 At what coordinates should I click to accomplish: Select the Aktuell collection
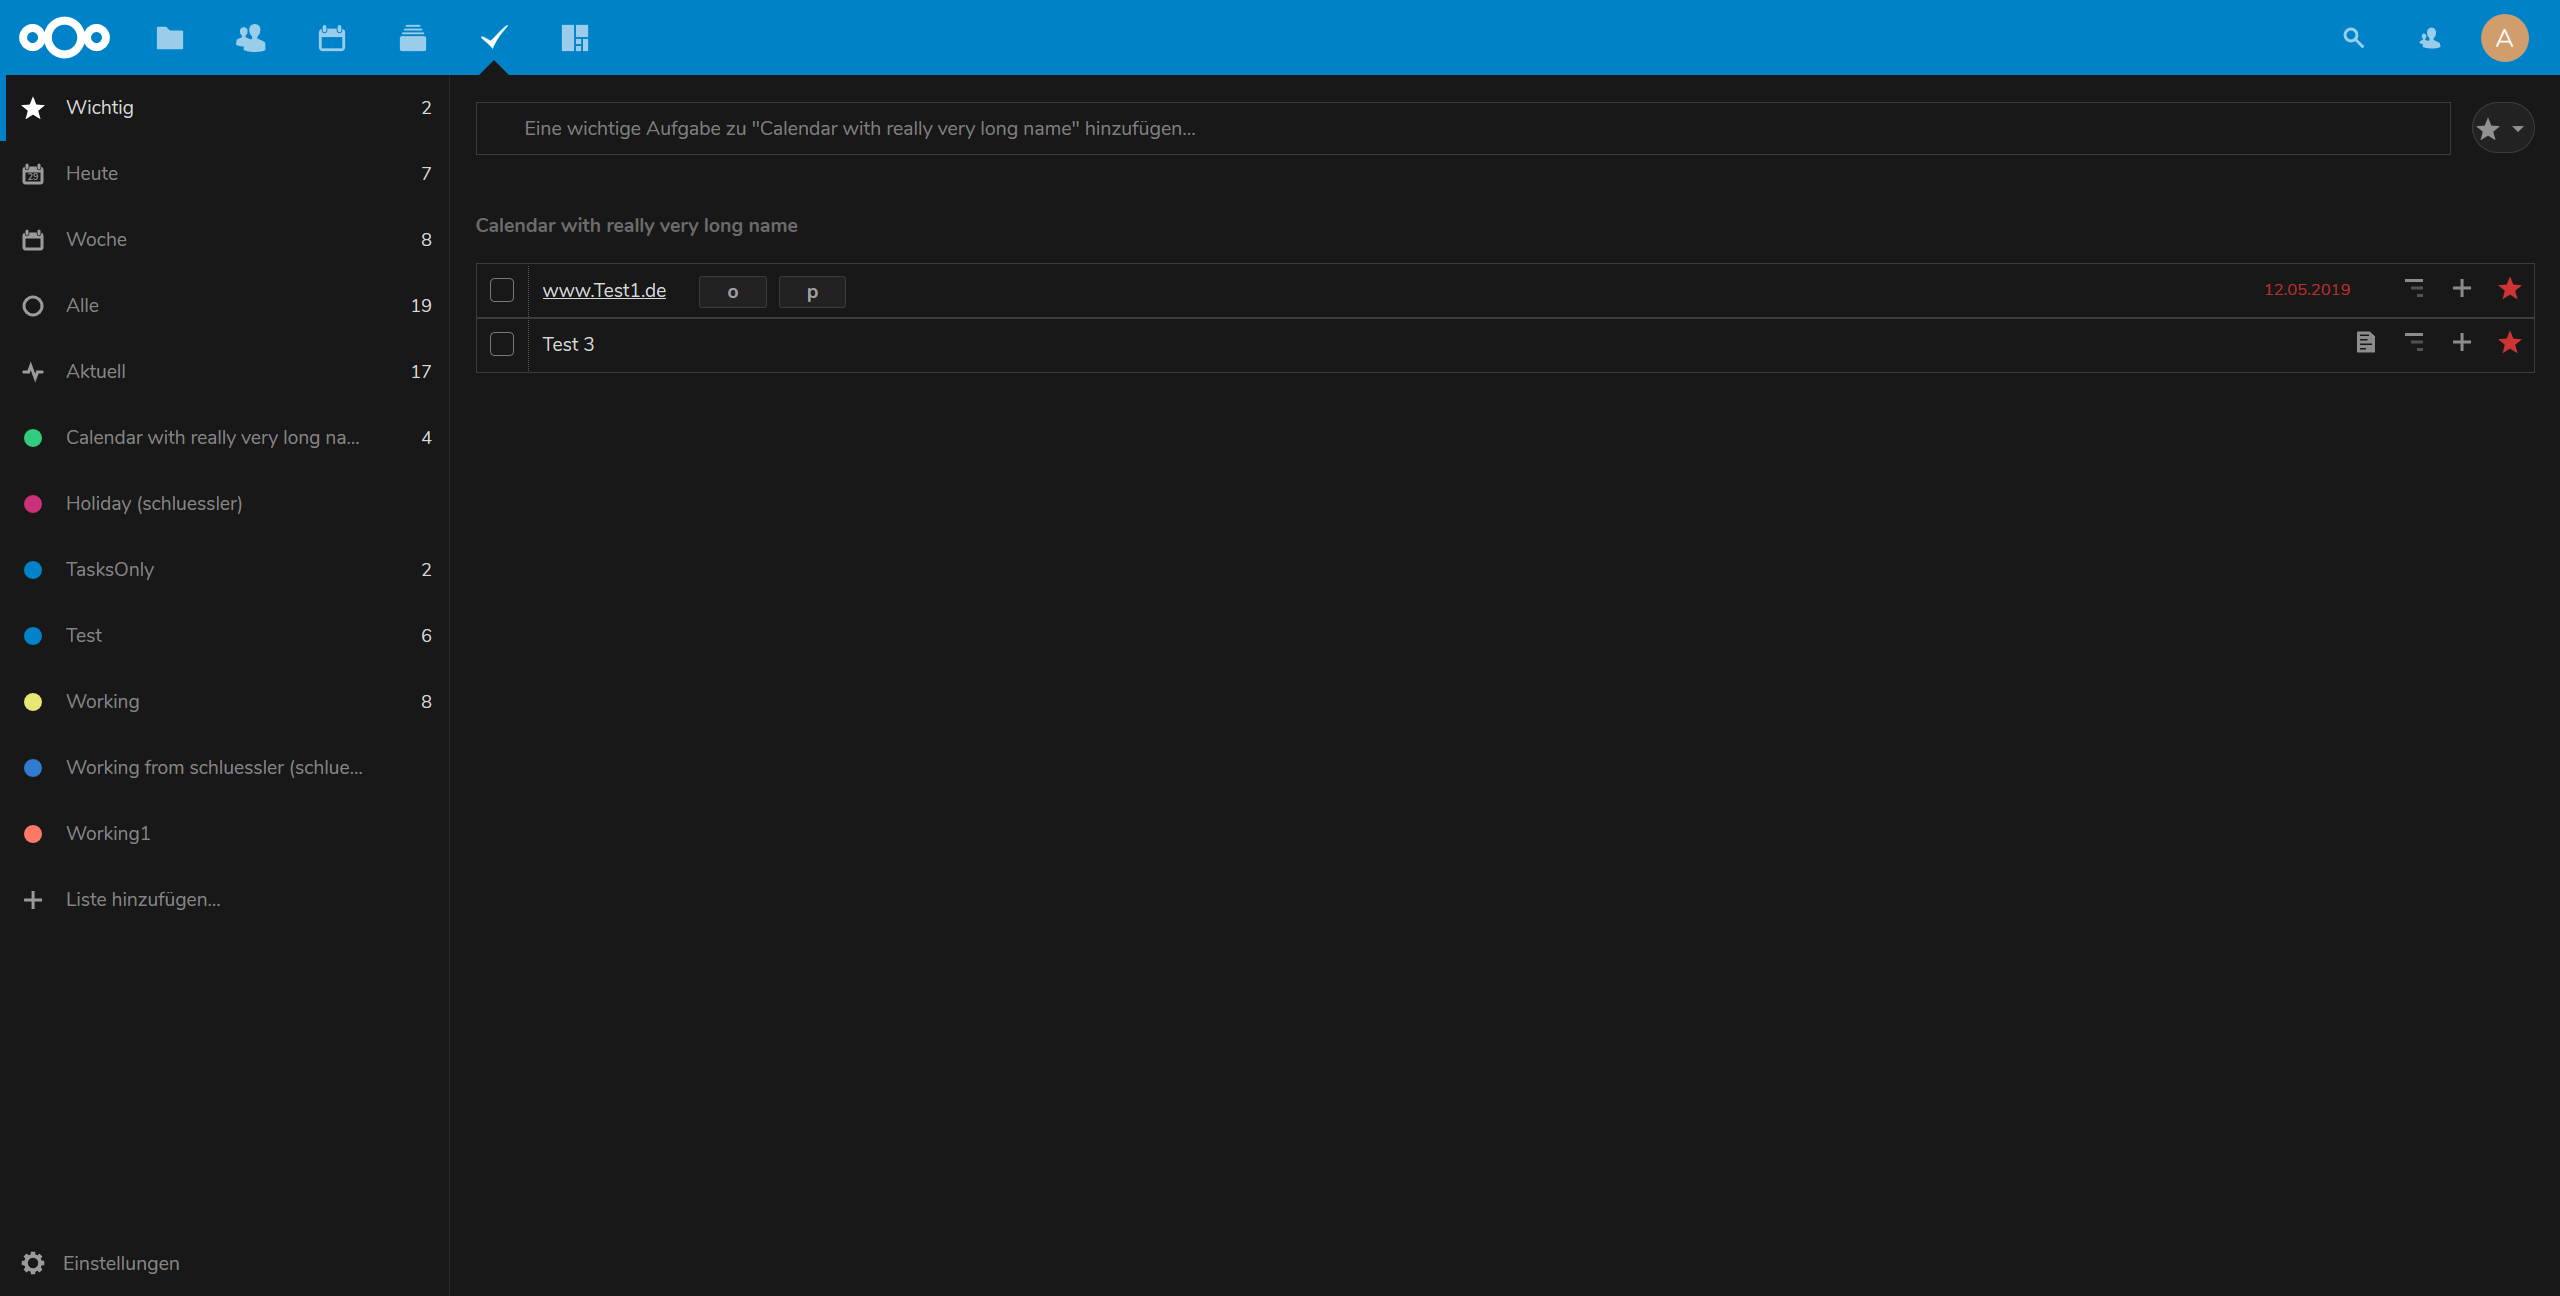coord(225,371)
